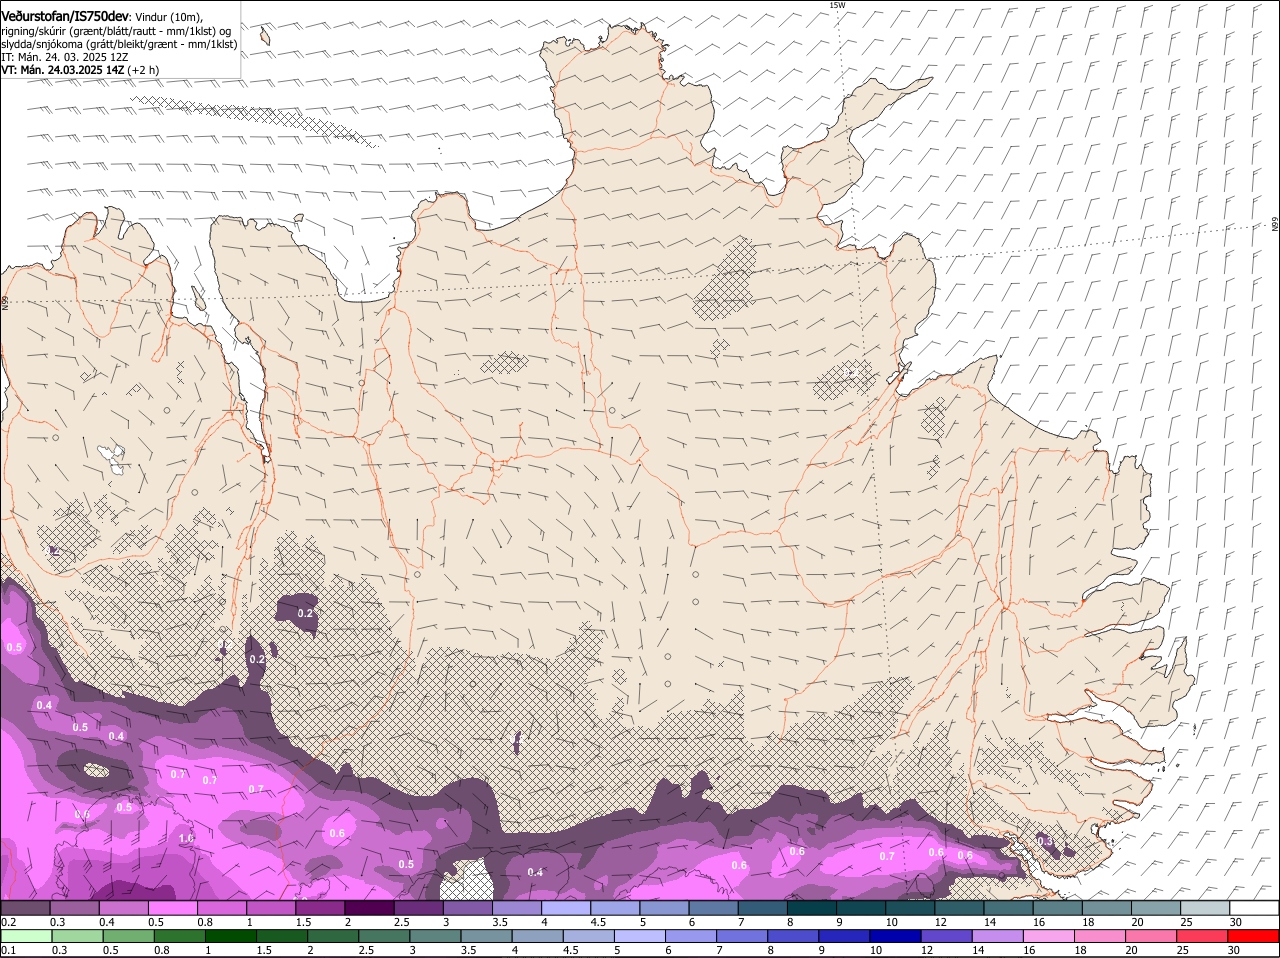Click the 'IT: Mán. 24. 03. 2025 12Z' line
The width and height of the screenshot is (1280, 958).
[65, 57]
